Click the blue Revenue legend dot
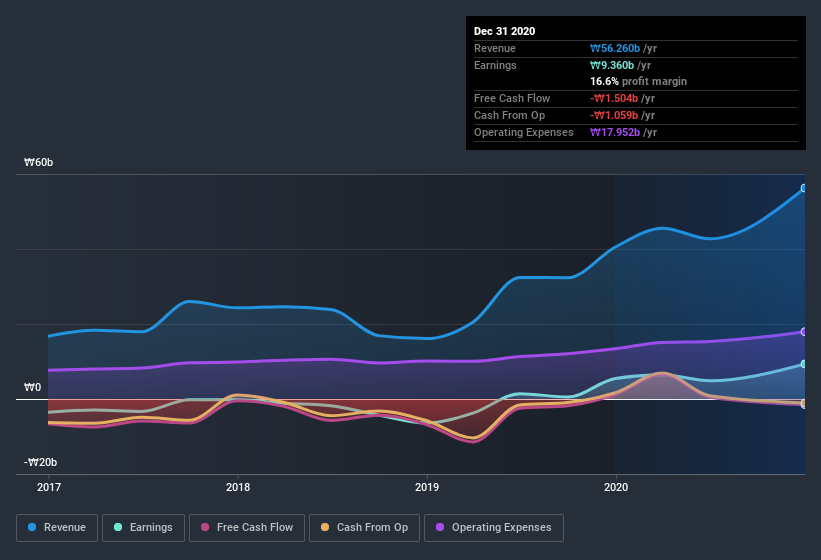Viewport: 821px width, 560px height. (x=32, y=527)
